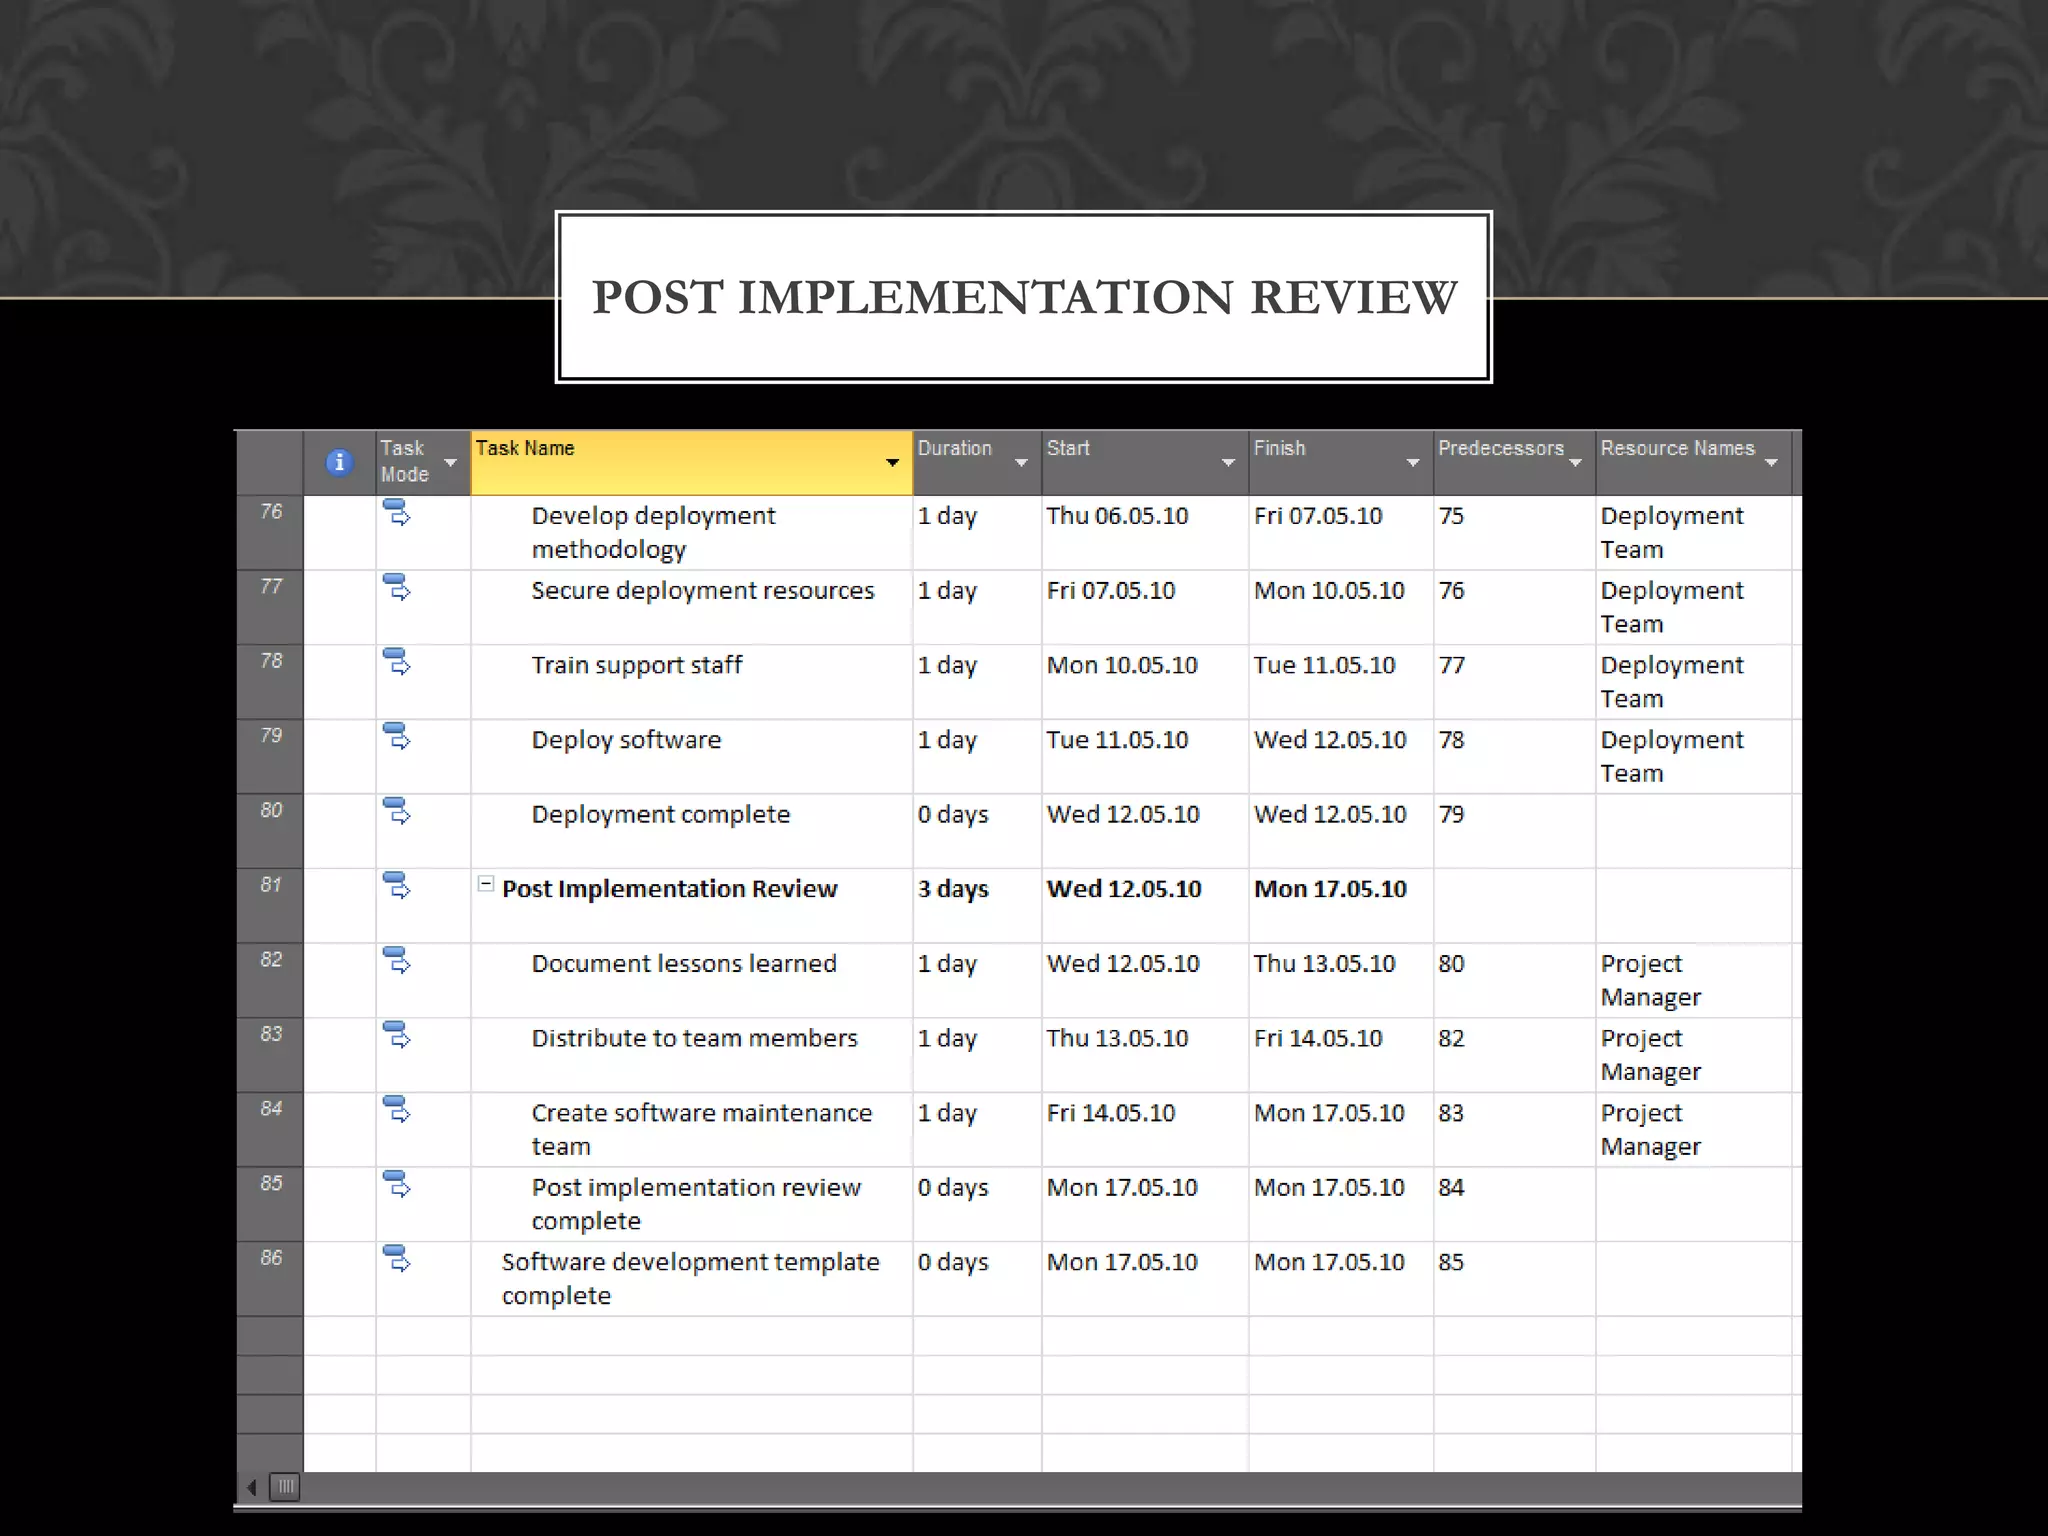Click the horizontal scrollbar left arrow
This screenshot has width=2048, height=1536.
pyautogui.click(x=252, y=1487)
